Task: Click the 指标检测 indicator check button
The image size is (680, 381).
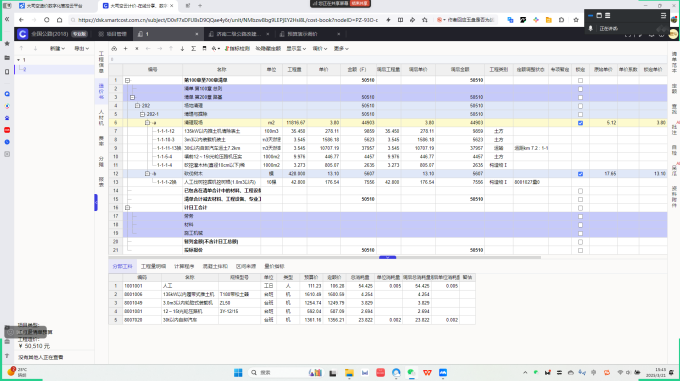Action: (237, 49)
